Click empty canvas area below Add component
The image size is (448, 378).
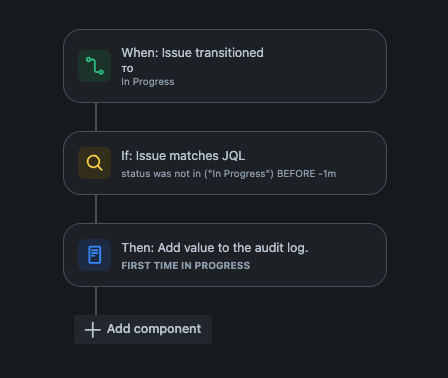click(x=224, y=362)
